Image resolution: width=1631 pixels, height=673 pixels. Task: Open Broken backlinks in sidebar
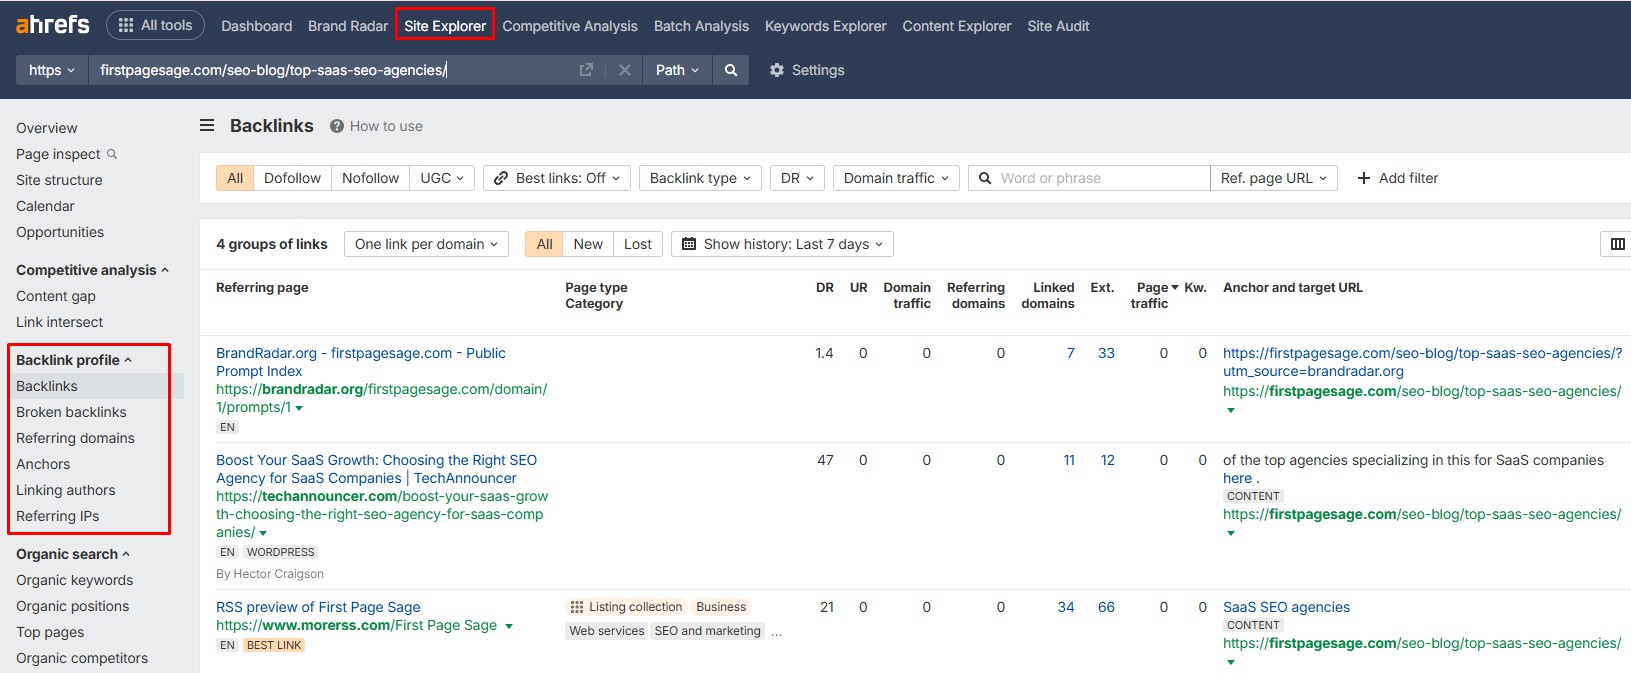click(71, 412)
